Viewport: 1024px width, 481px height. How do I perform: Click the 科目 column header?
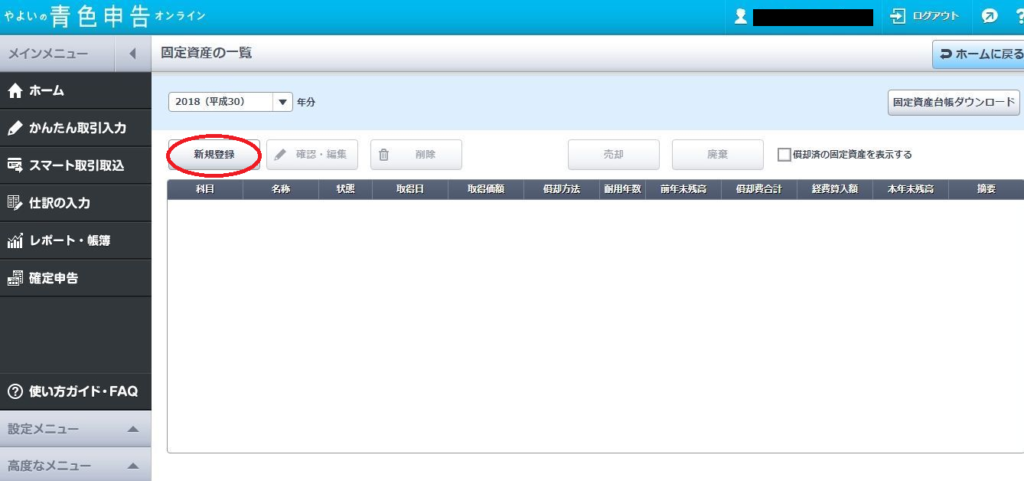206,189
